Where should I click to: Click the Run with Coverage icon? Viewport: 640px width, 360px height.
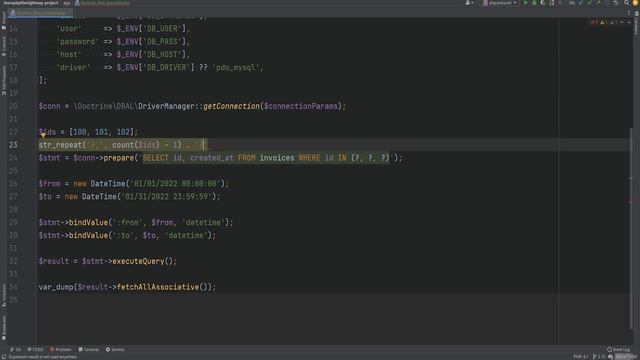coord(543,3)
